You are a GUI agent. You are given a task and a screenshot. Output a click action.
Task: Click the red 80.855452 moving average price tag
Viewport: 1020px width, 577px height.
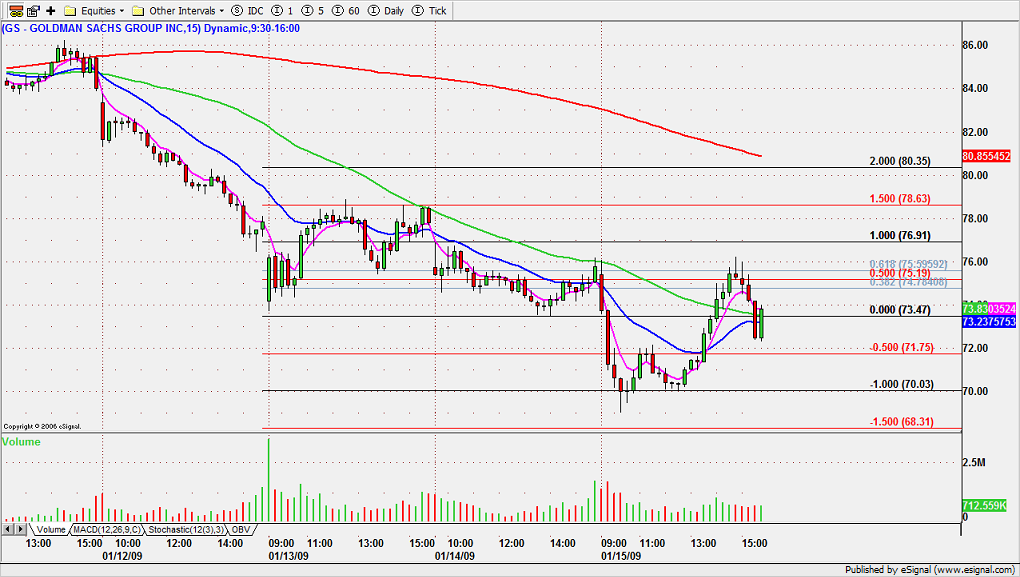986,156
